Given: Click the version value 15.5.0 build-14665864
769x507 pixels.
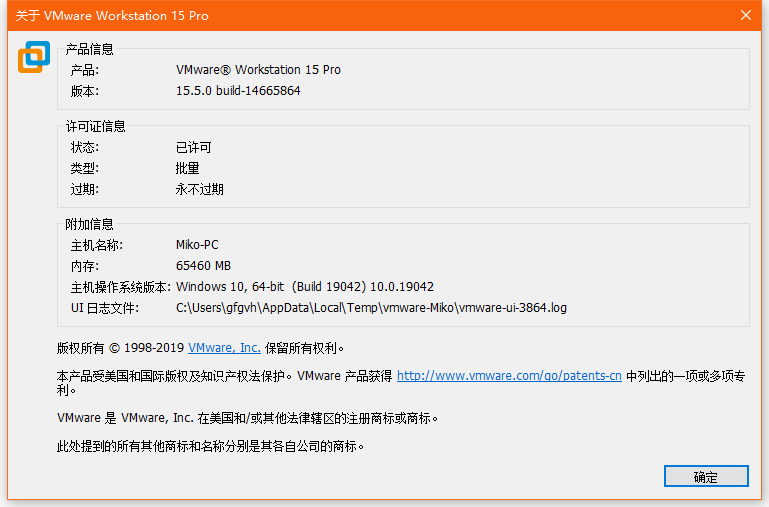Looking at the screenshot, I should coord(238,91).
